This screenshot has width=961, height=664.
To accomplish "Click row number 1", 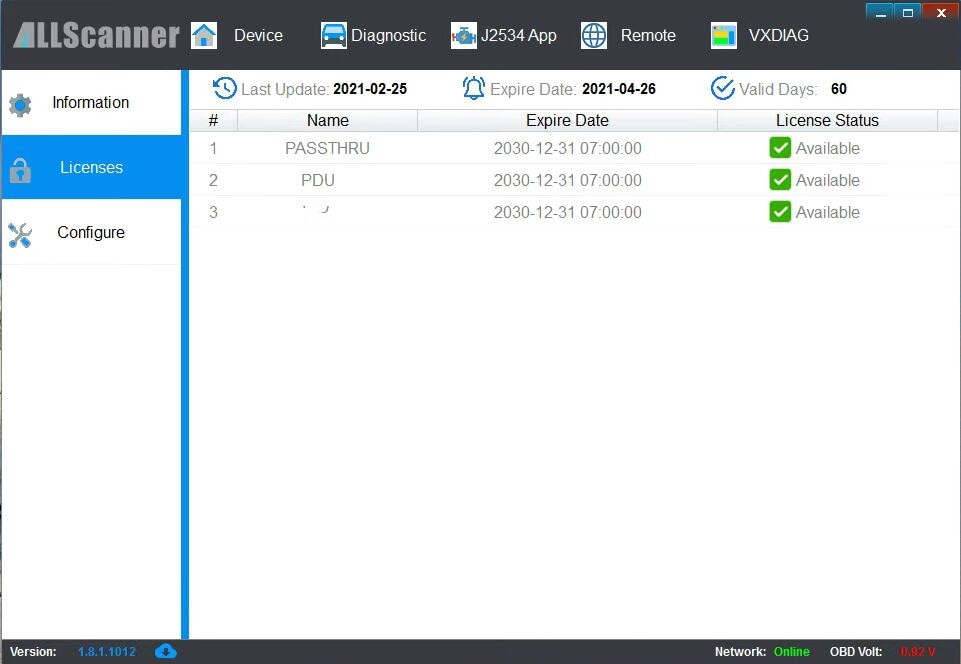I will [213, 148].
